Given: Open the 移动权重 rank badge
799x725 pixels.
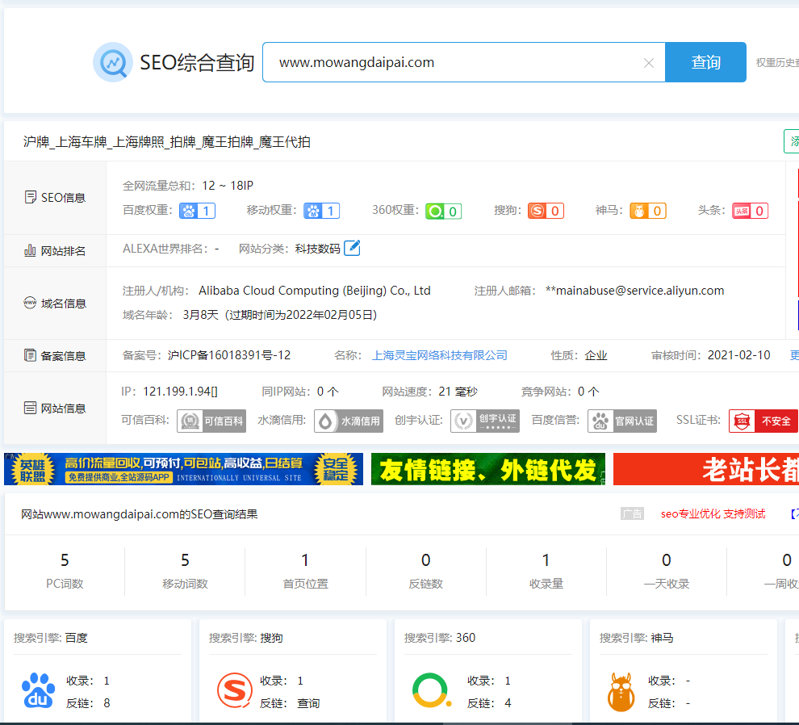Looking at the screenshot, I should point(321,211).
